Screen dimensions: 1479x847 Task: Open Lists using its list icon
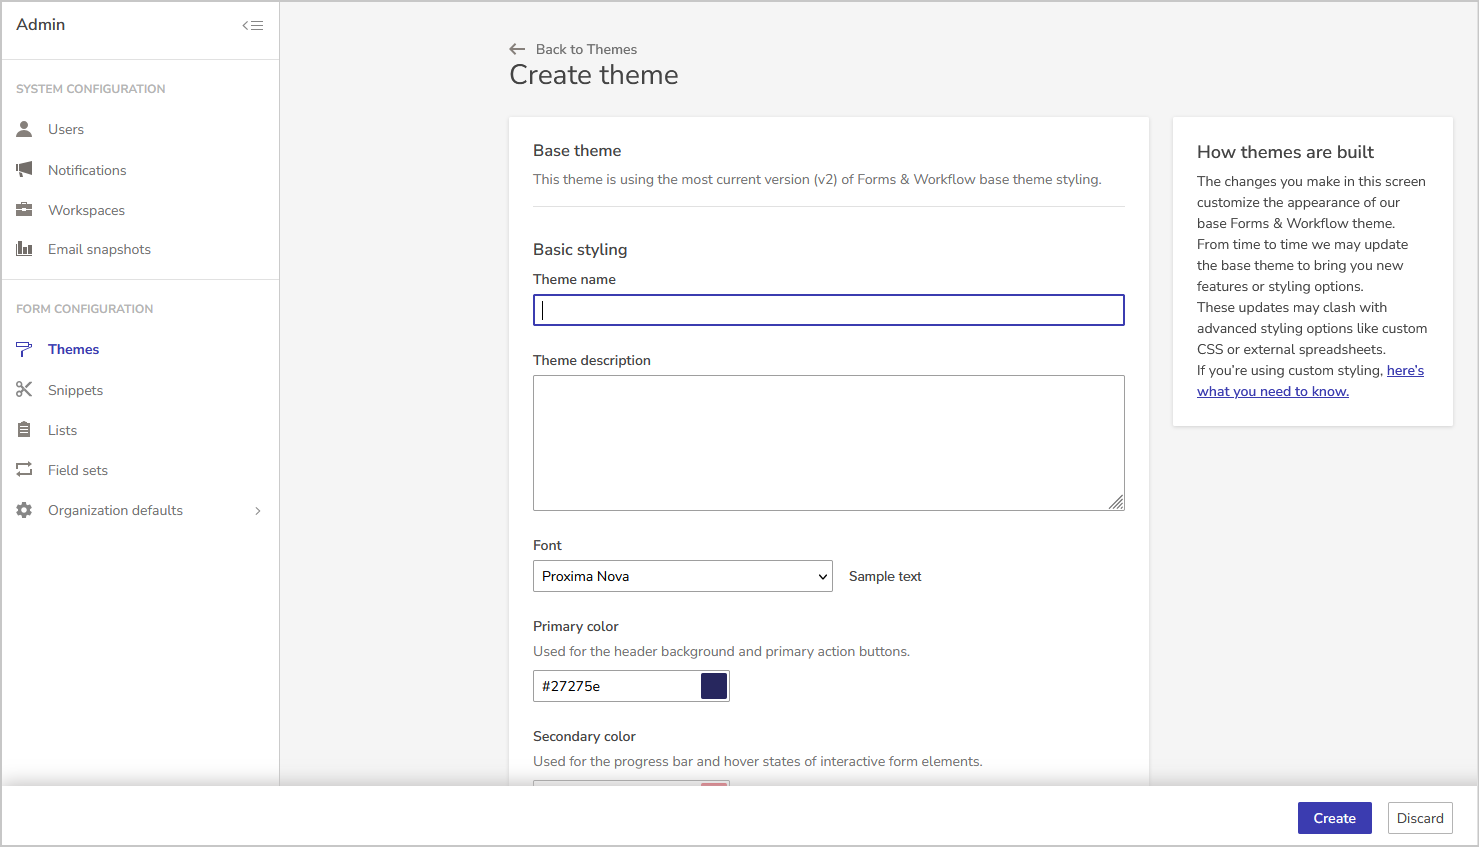tap(23, 429)
